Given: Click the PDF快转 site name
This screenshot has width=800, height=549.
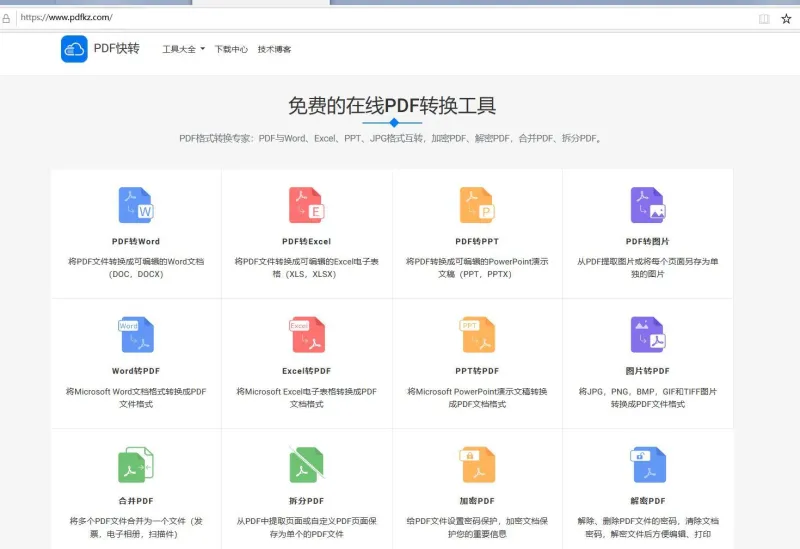Looking at the screenshot, I should point(117,48).
